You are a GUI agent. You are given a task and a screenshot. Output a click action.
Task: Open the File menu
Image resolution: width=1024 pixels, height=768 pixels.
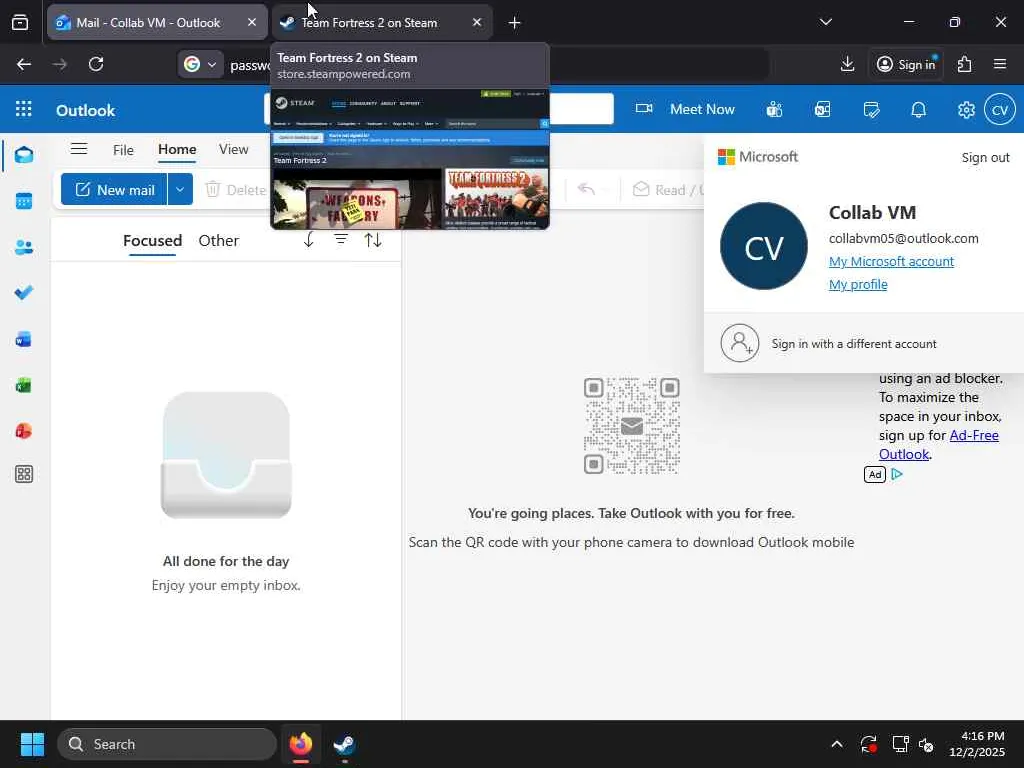tap(123, 150)
